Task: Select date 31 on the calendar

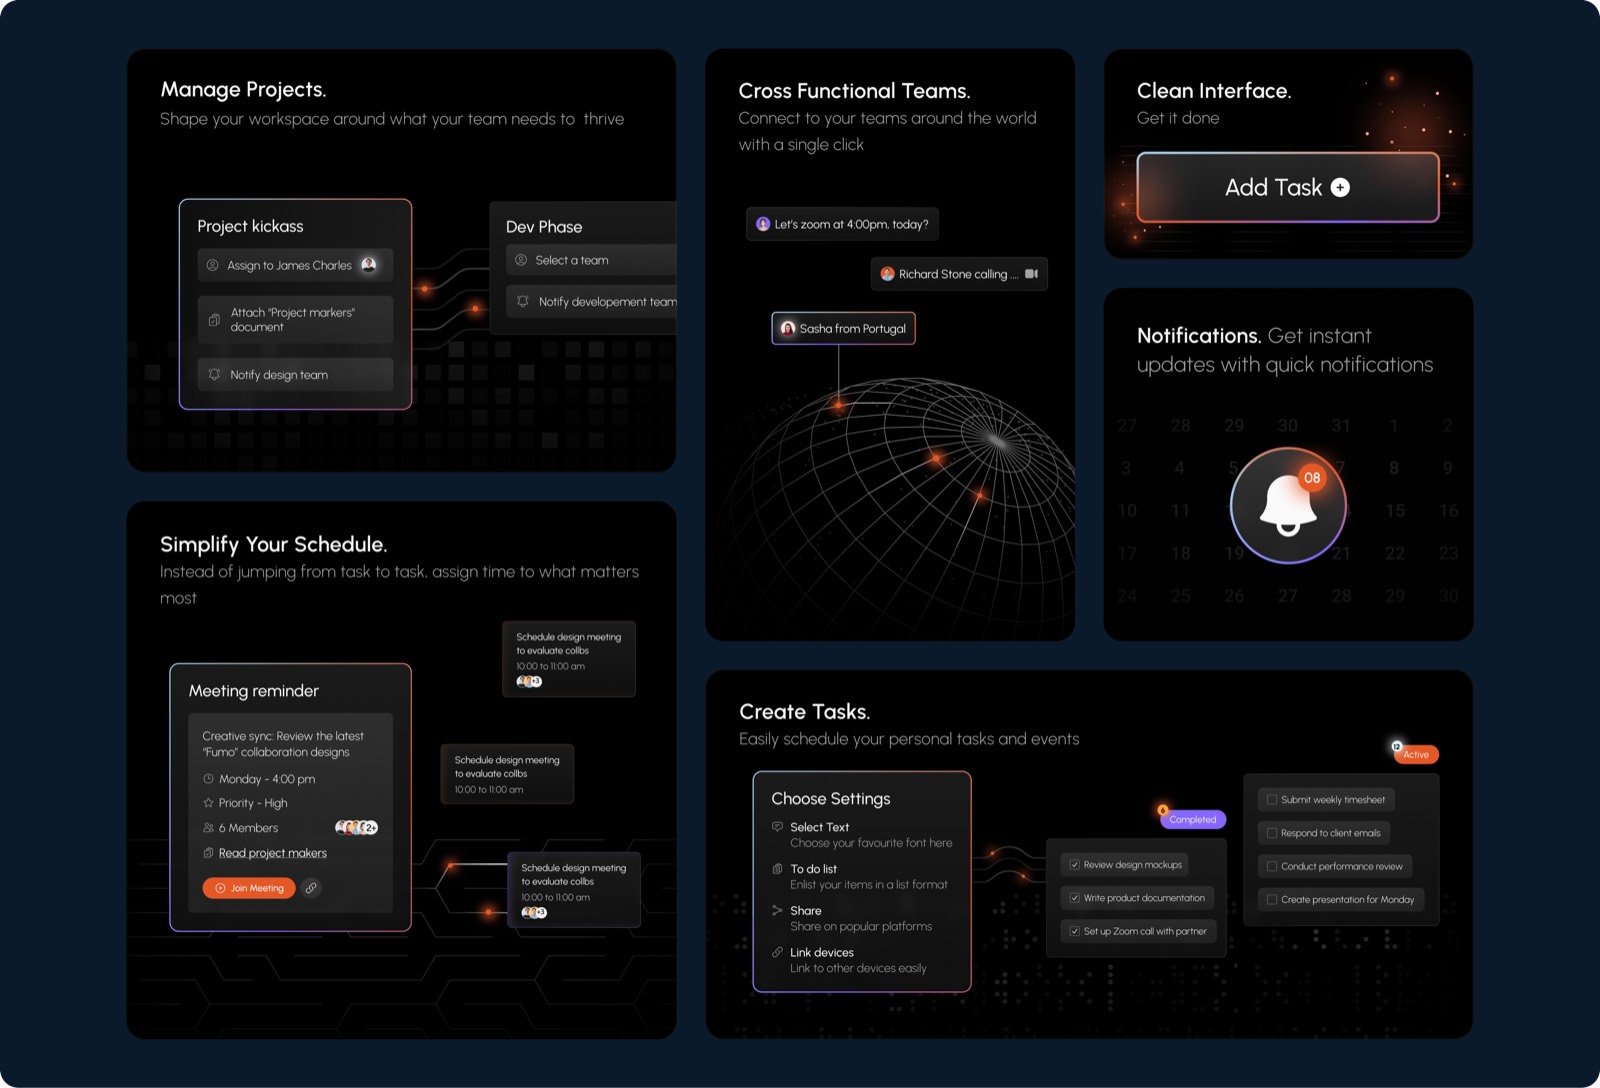Action: [x=1340, y=426]
